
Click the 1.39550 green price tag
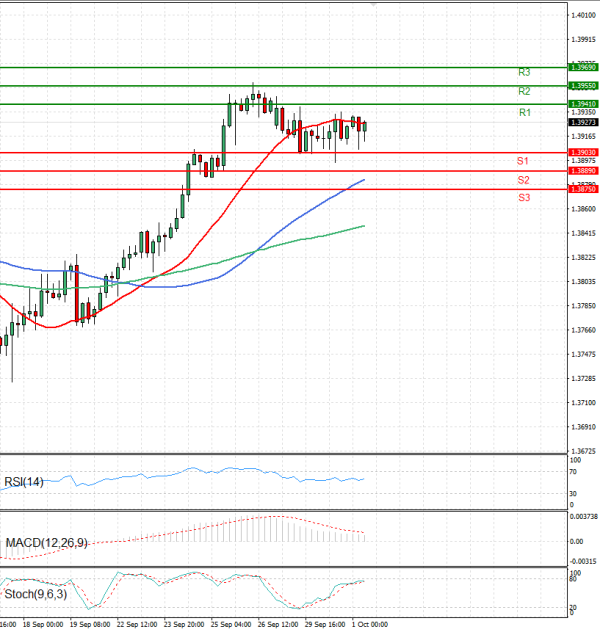(x=583, y=86)
